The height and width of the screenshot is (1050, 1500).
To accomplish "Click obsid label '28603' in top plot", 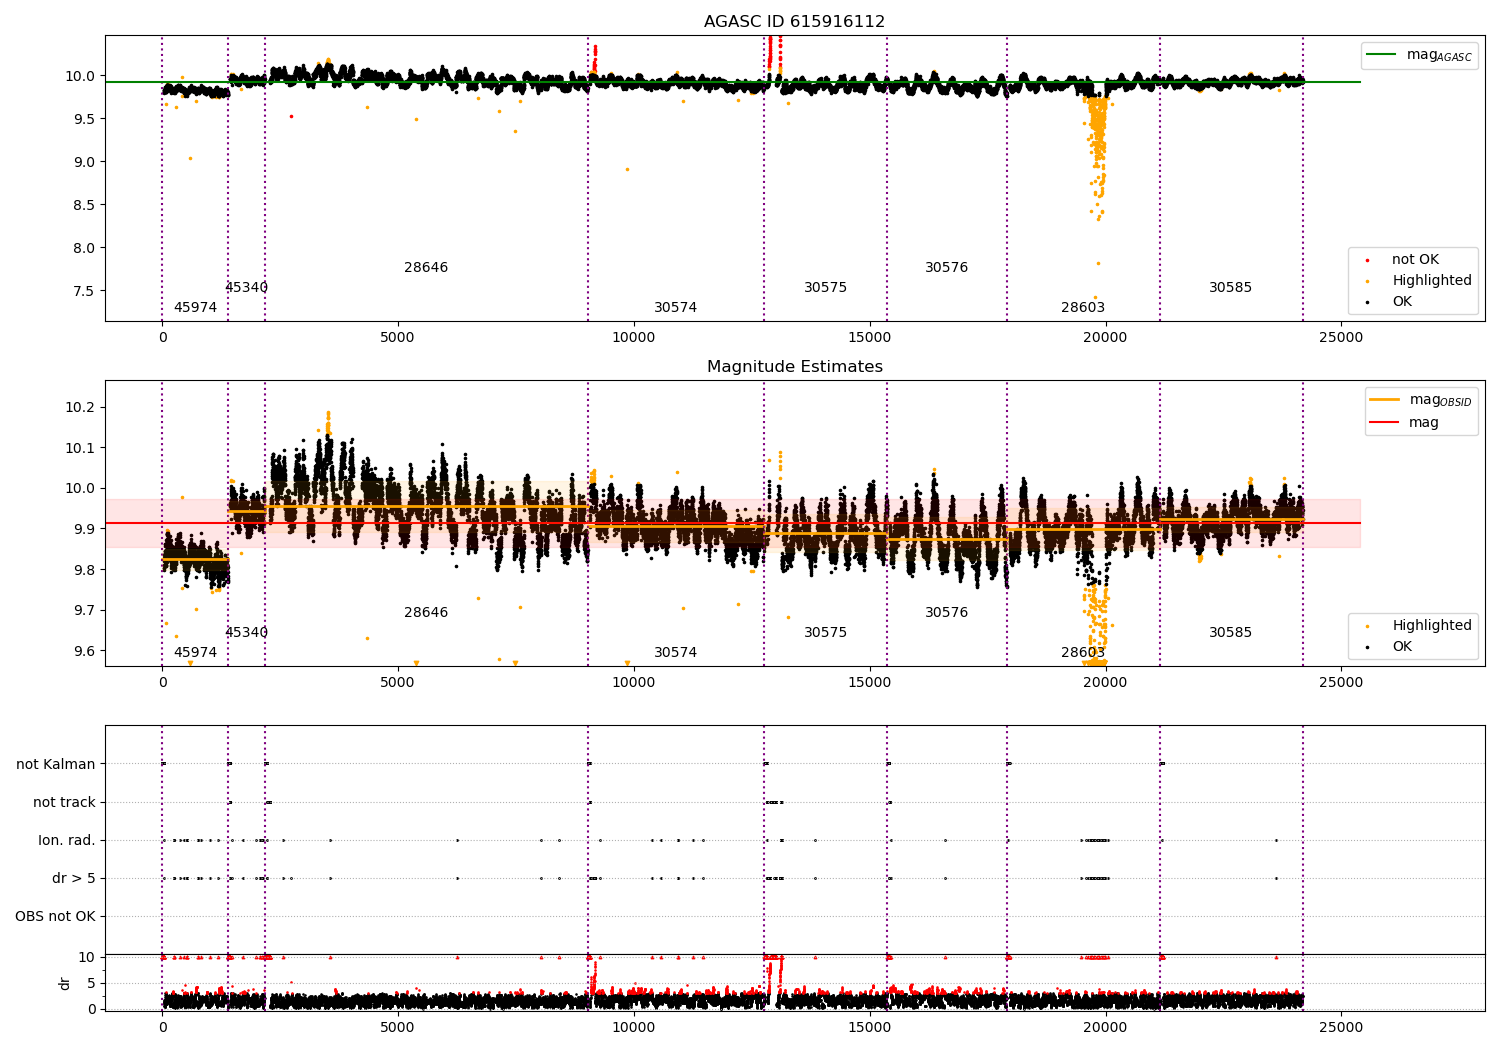I will tap(1083, 308).
